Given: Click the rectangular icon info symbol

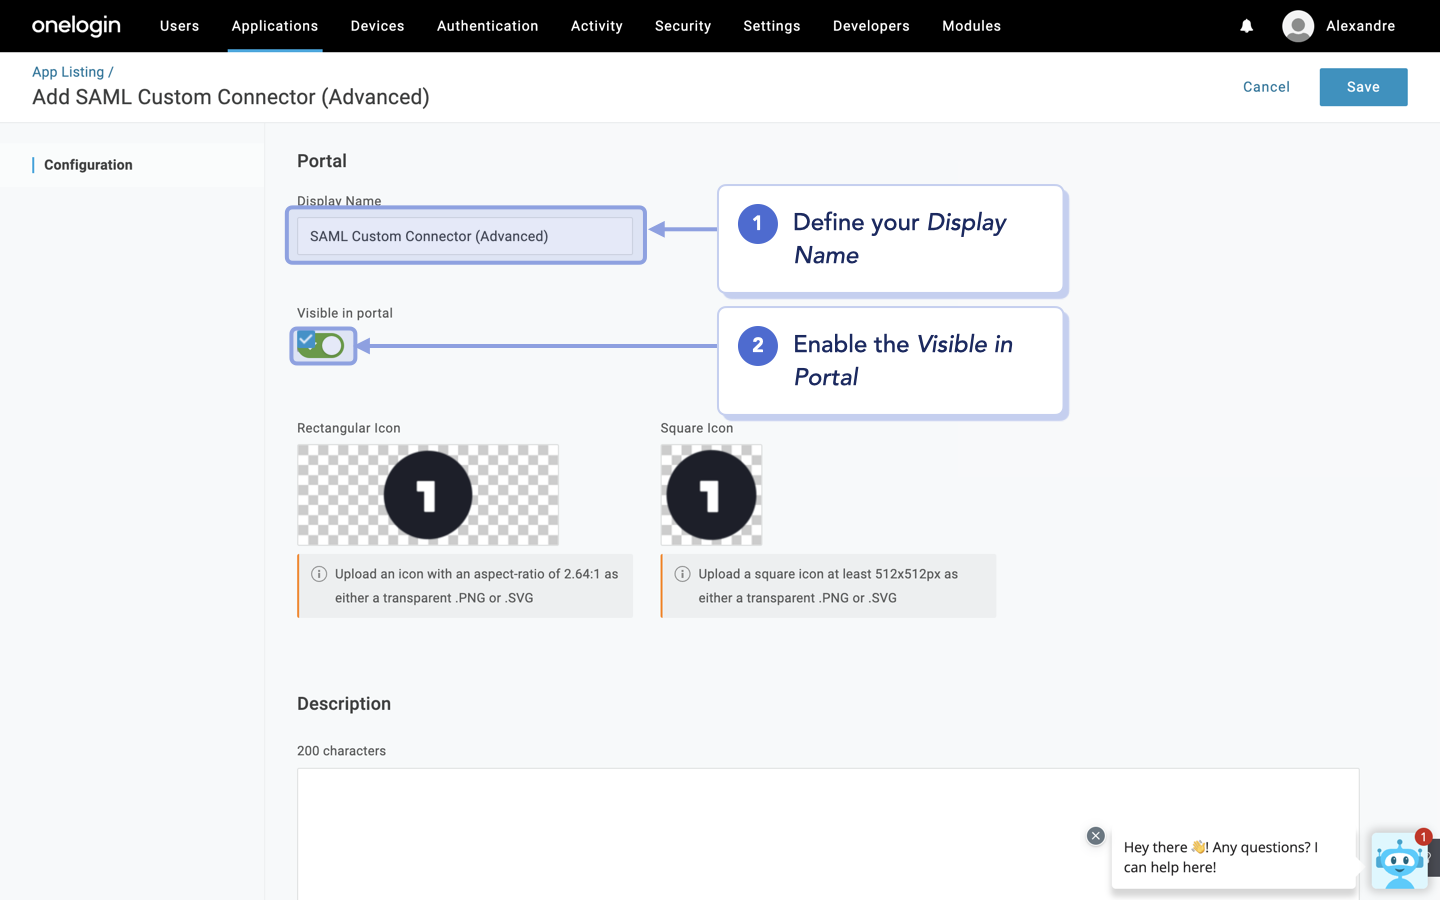Looking at the screenshot, I should click(319, 574).
